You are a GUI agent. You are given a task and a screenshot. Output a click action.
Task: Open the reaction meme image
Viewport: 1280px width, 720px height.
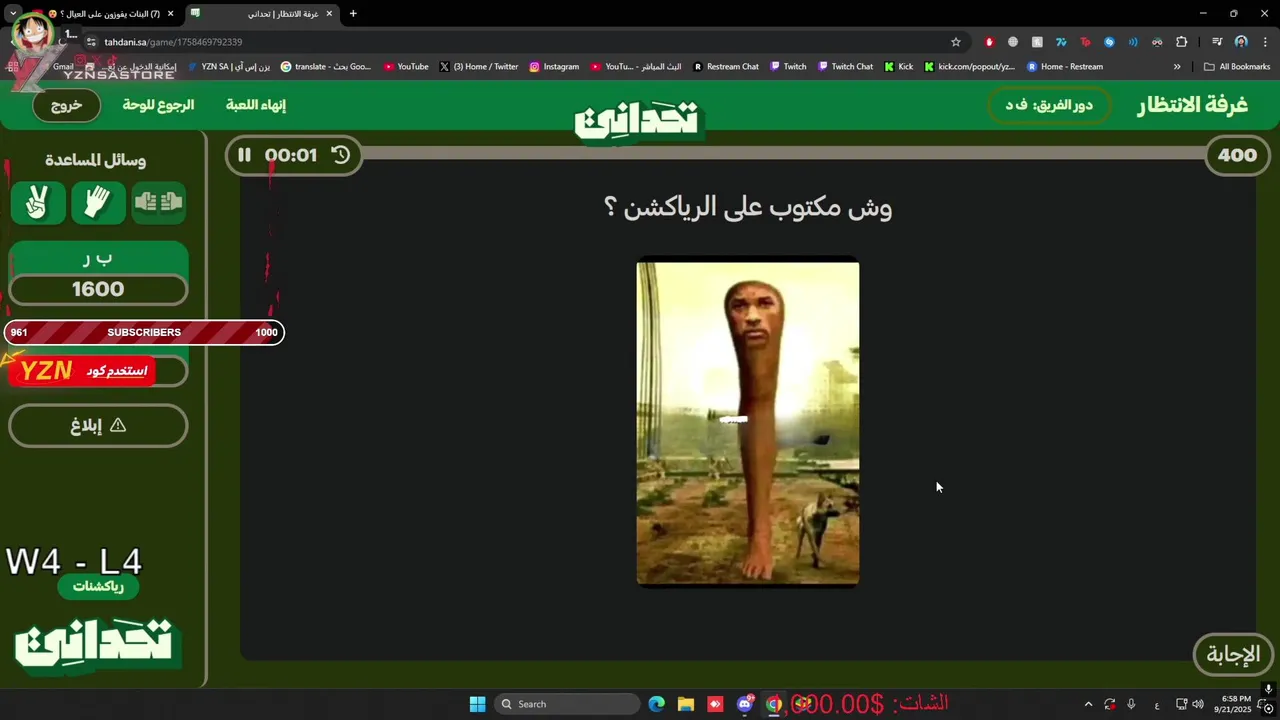748,422
